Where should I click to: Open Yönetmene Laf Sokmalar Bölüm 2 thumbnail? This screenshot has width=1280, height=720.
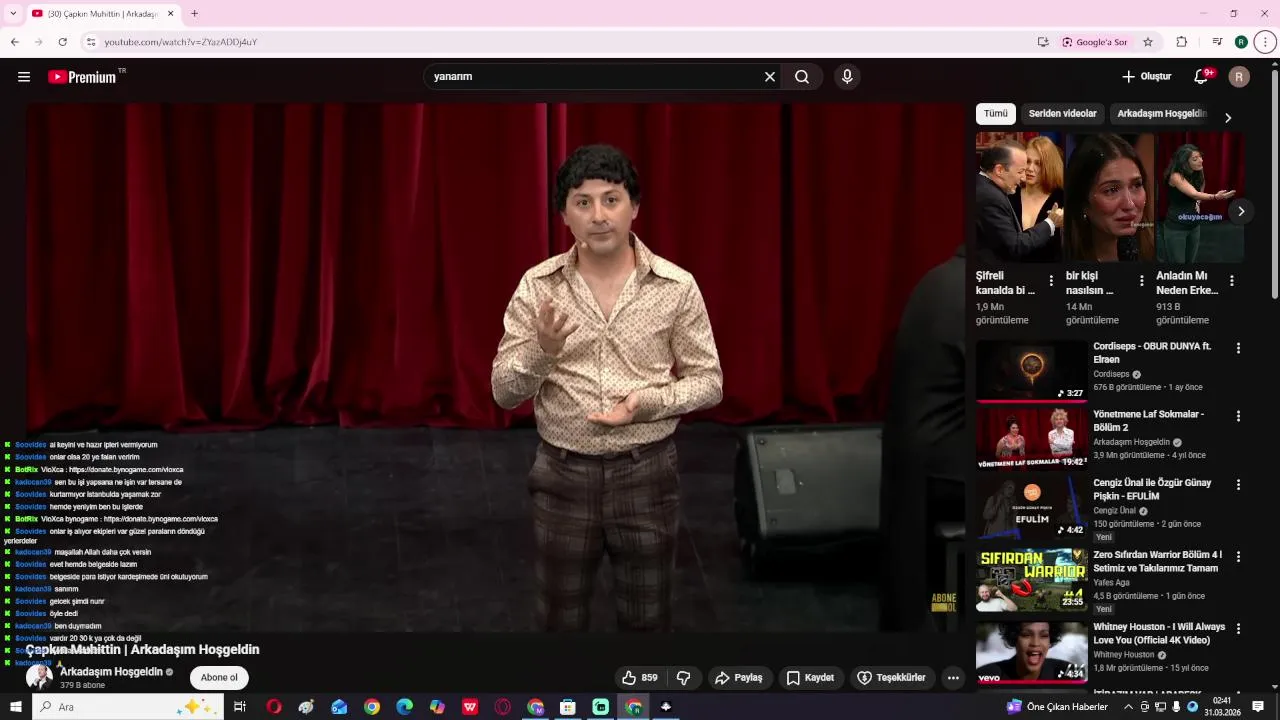(1032, 439)
